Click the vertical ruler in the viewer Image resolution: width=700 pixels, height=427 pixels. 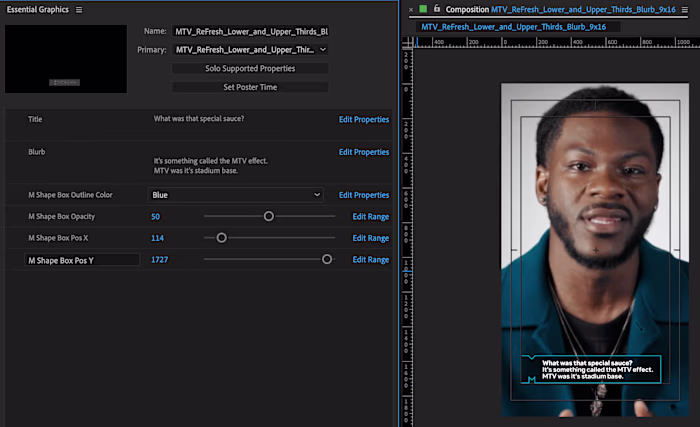[x=407, y=237]
